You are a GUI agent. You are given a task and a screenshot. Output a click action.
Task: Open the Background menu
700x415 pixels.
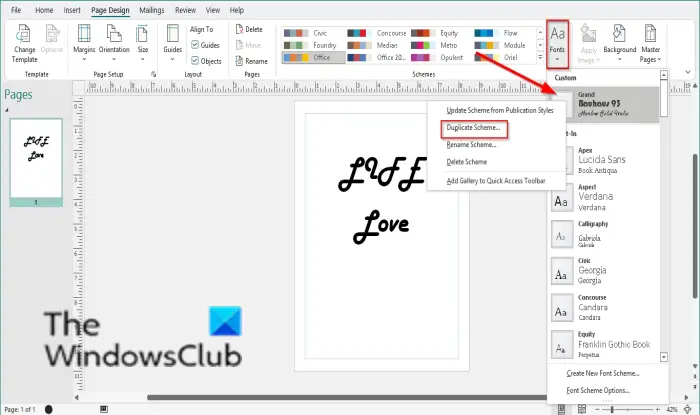[619, 44]
